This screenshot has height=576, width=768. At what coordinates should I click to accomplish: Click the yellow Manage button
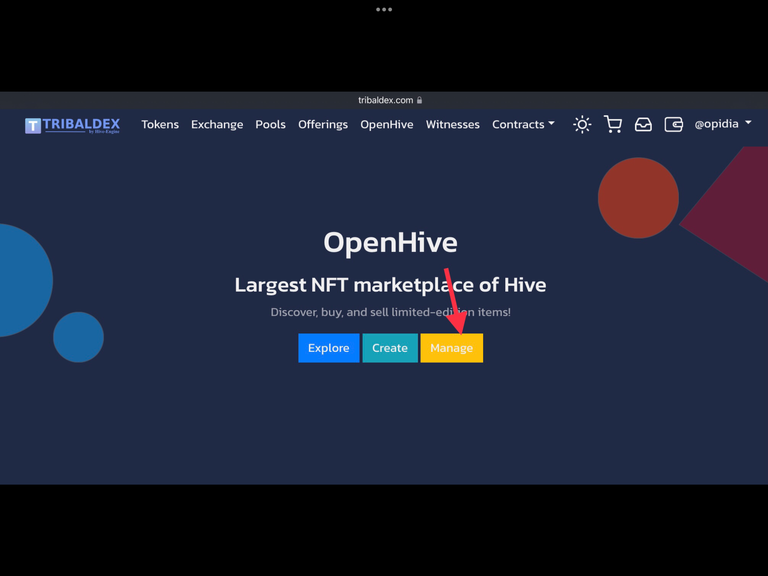[x=452, y=348]
